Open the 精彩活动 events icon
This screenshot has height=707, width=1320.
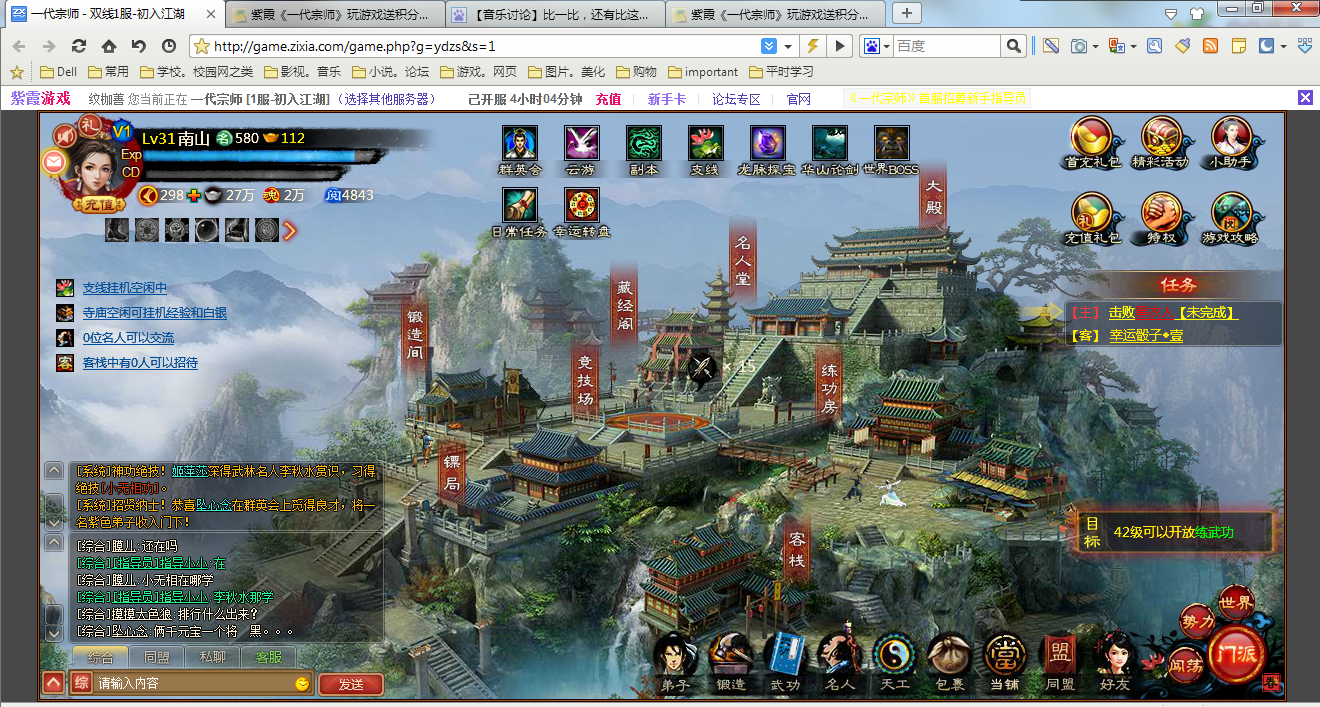click(x=1160, y=142)
